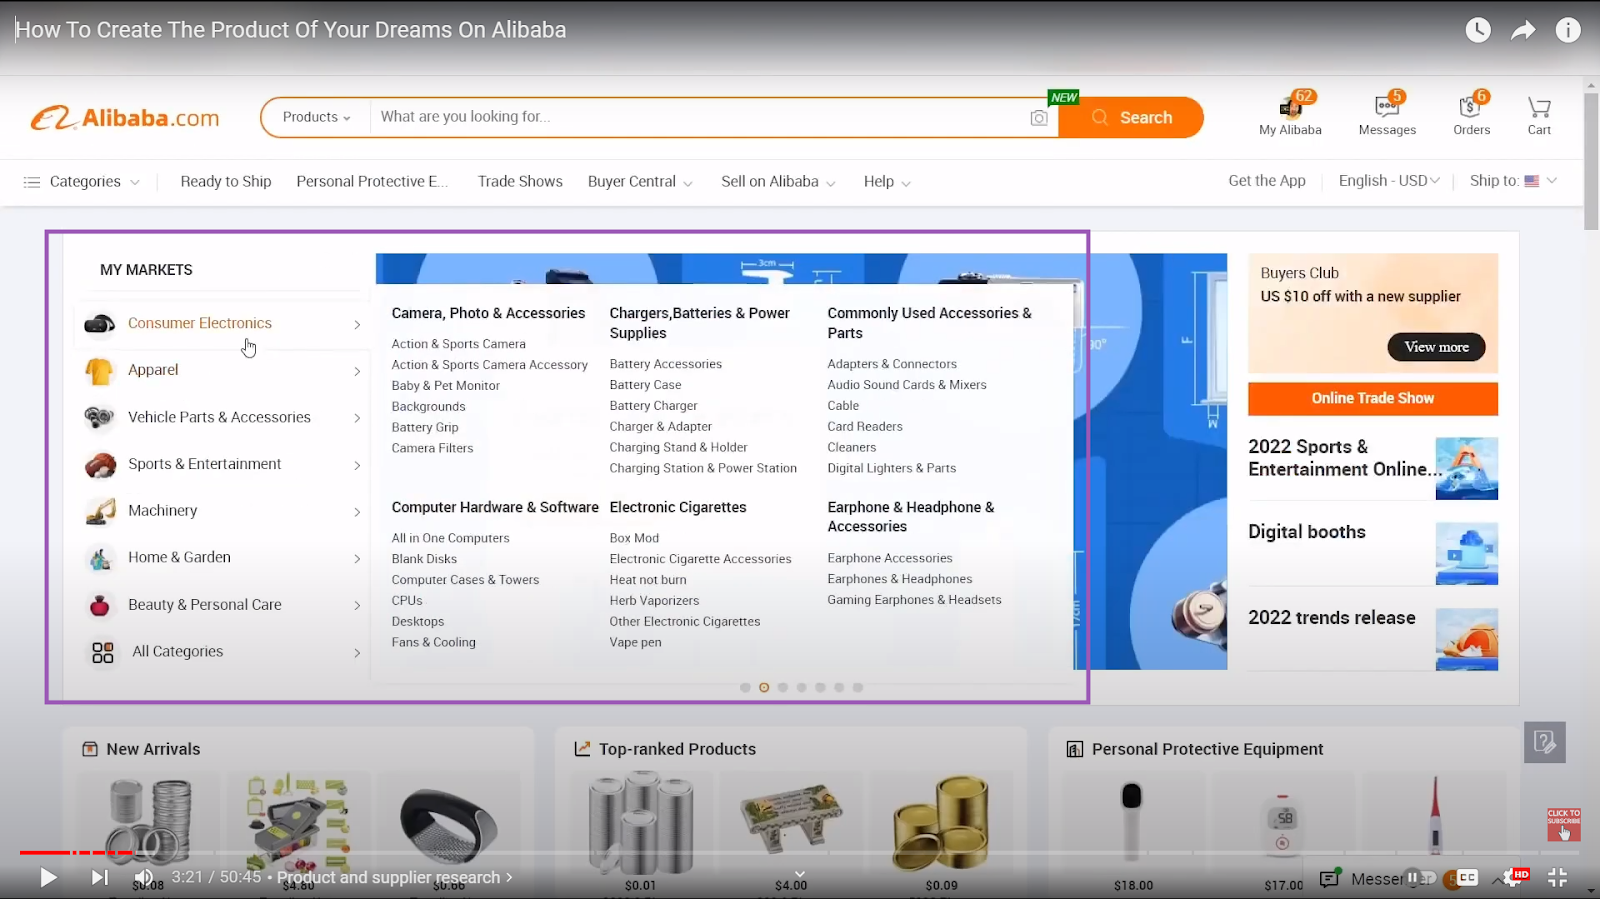Open Personal Protective Equipment section heading
1600x899 pixels.
1207,749
